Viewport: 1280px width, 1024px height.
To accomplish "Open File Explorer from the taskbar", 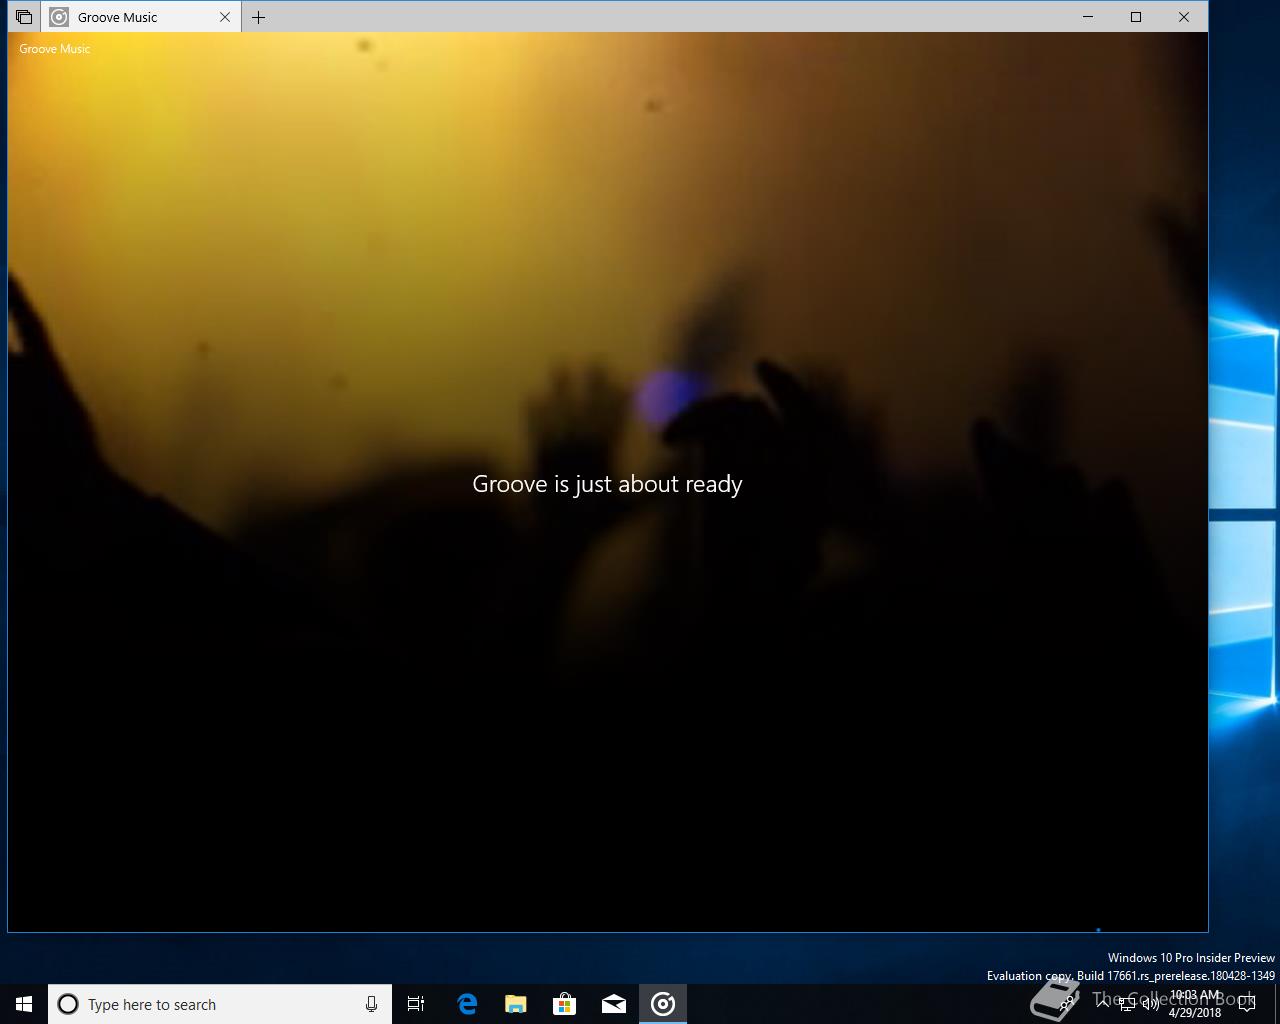I will point(516,1004).
